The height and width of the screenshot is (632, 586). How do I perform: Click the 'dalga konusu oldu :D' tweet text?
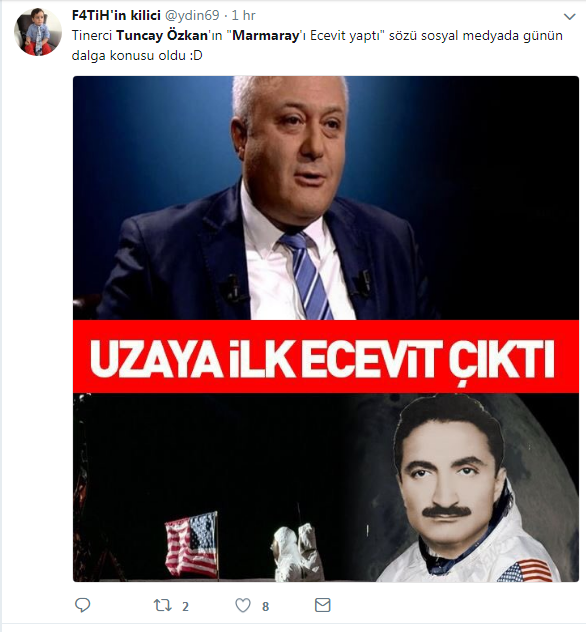[137, 55]
